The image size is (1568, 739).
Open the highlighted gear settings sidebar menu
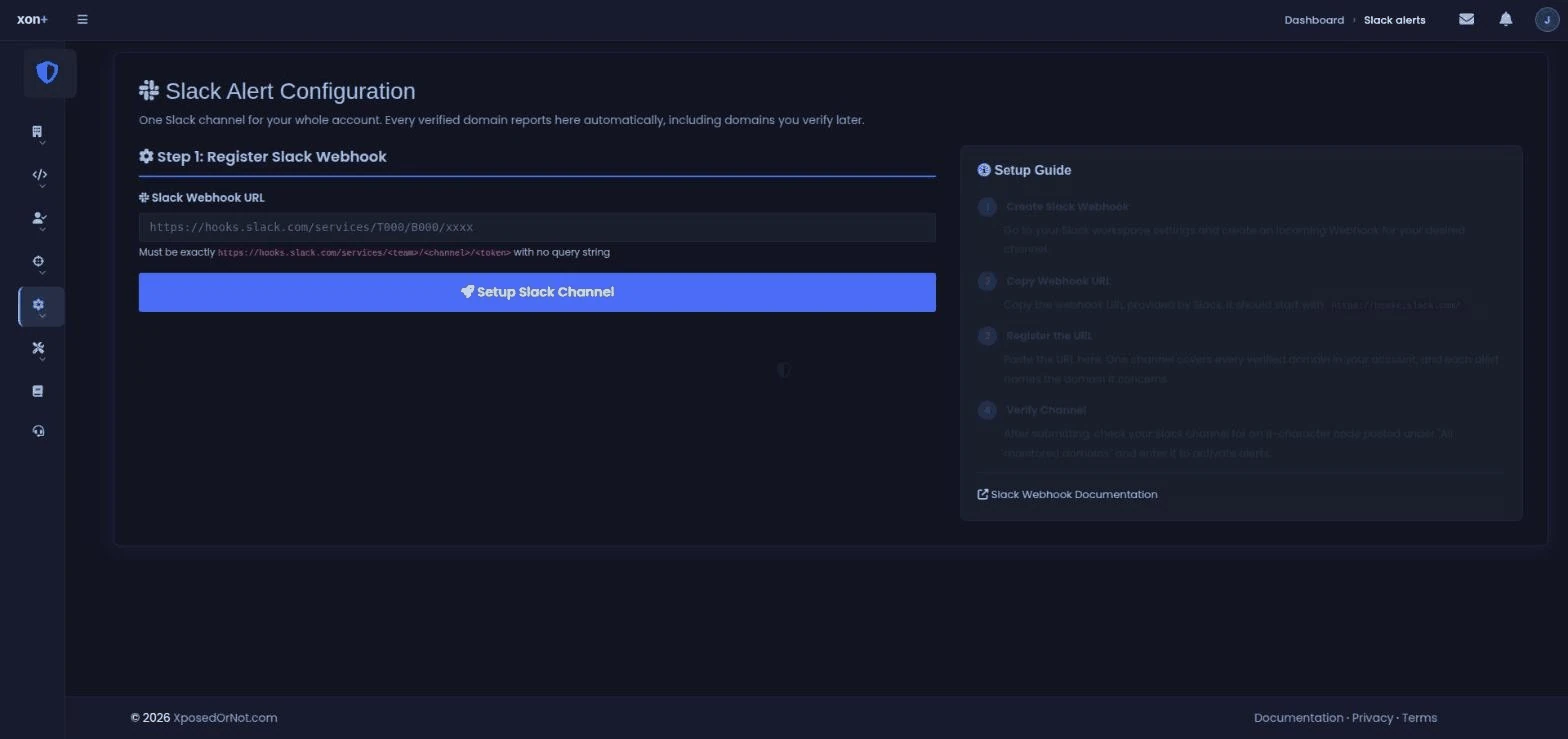[x=40, y=307]
